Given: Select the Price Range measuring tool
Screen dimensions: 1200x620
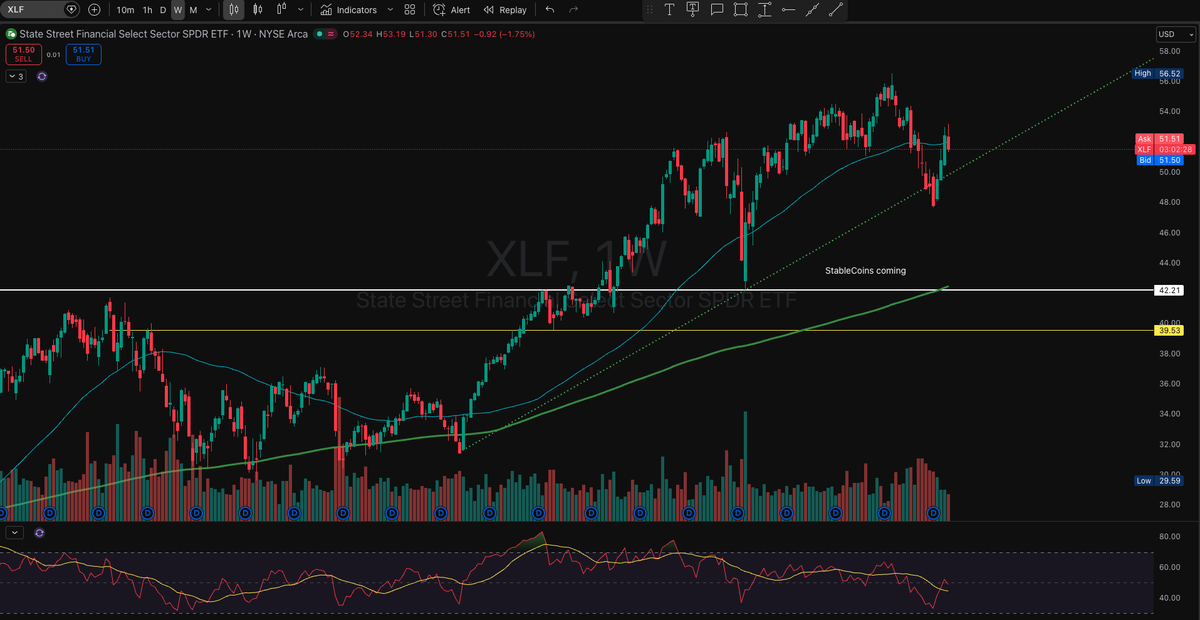Looking at the screenshot, I should coord(764,10).
